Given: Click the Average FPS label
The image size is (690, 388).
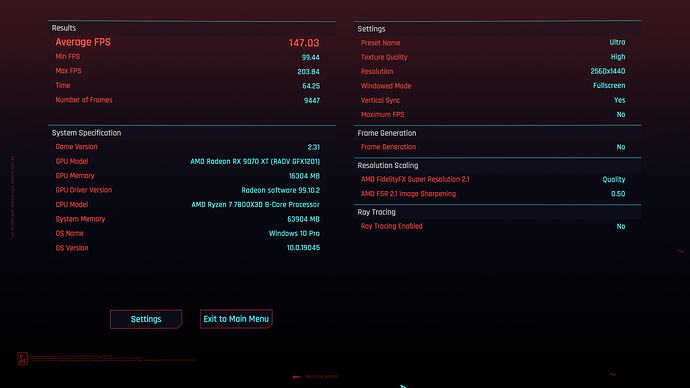Looking at the screenshot, I should (x=83, y=42).
